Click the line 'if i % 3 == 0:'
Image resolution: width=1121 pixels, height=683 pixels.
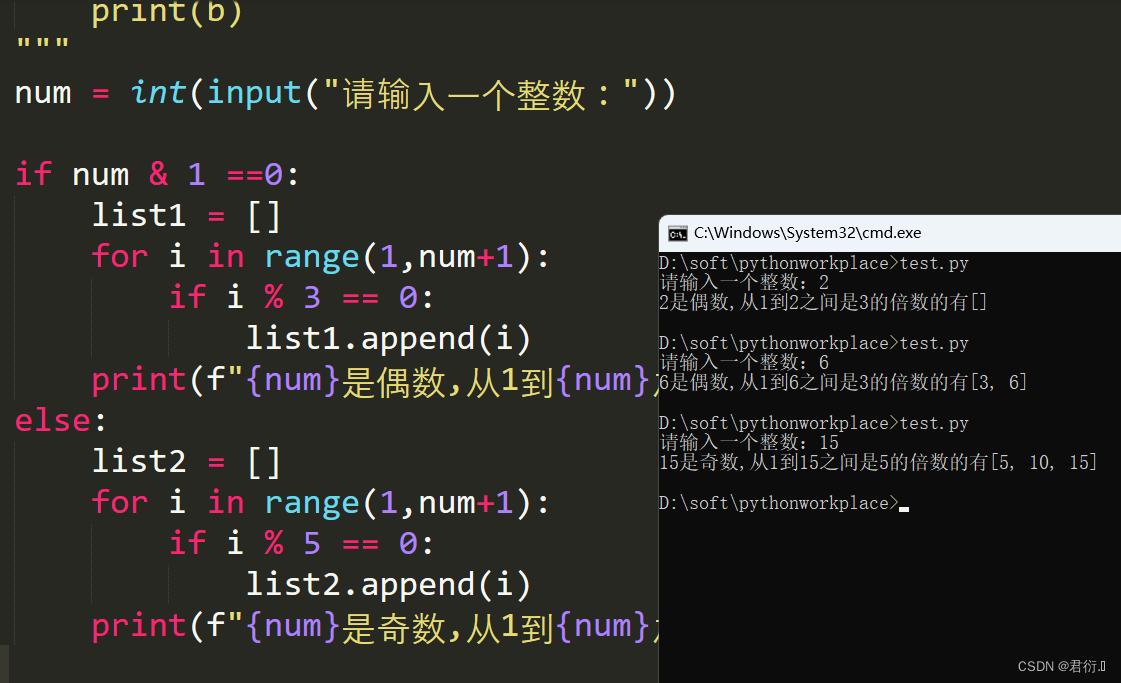tap(301, 297)
